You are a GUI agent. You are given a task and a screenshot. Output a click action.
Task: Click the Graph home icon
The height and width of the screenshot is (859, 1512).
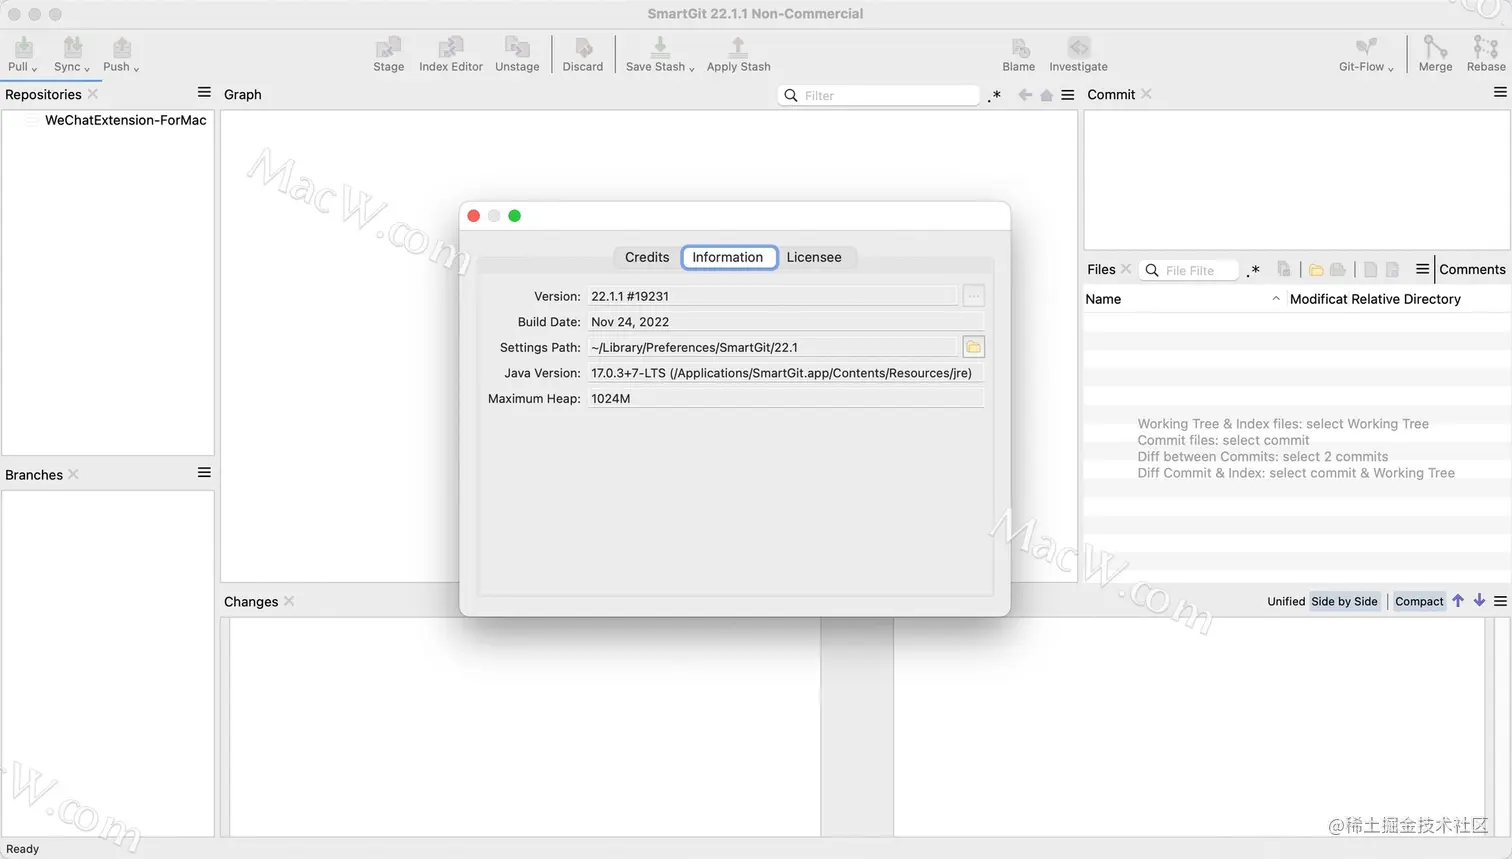coord(1046,95)
